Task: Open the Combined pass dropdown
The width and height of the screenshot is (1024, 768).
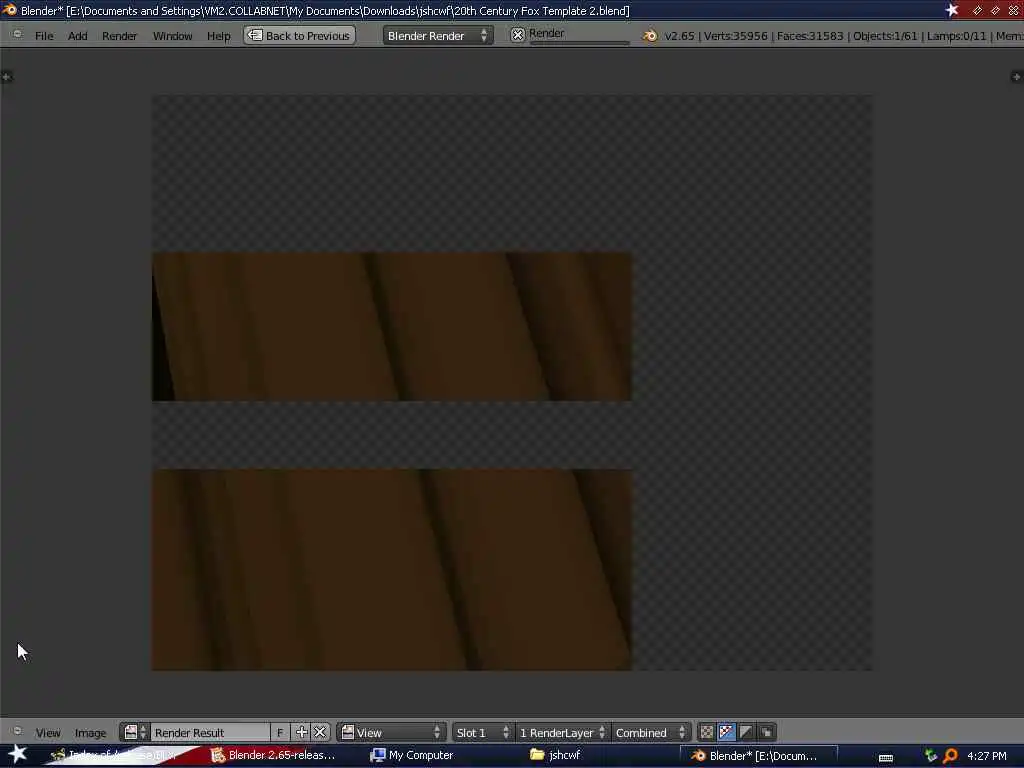Action: 650,732
